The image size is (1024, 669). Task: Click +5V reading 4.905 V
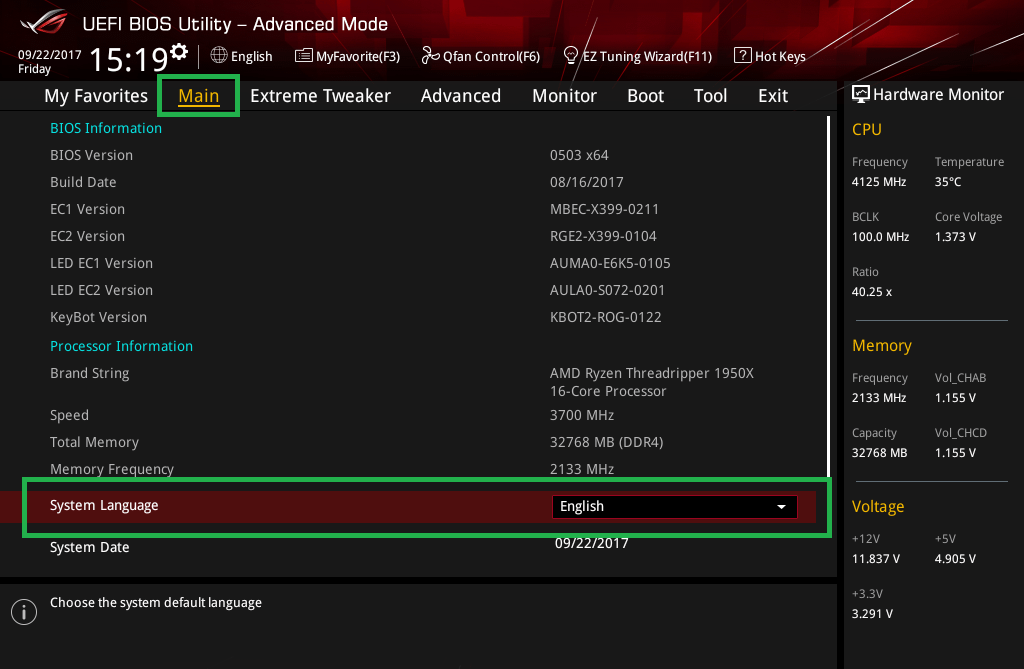click(955, 559)
